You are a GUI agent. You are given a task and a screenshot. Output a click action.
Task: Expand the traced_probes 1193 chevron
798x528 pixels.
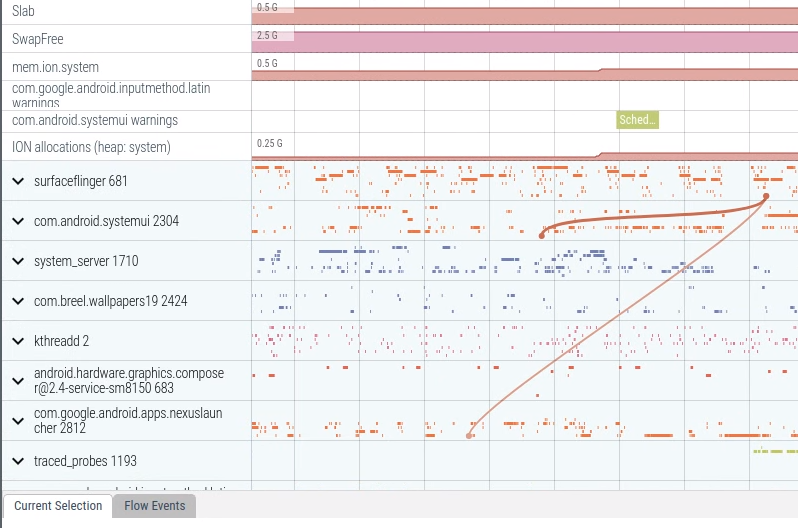pyautogui.click(x=18, y=461)
